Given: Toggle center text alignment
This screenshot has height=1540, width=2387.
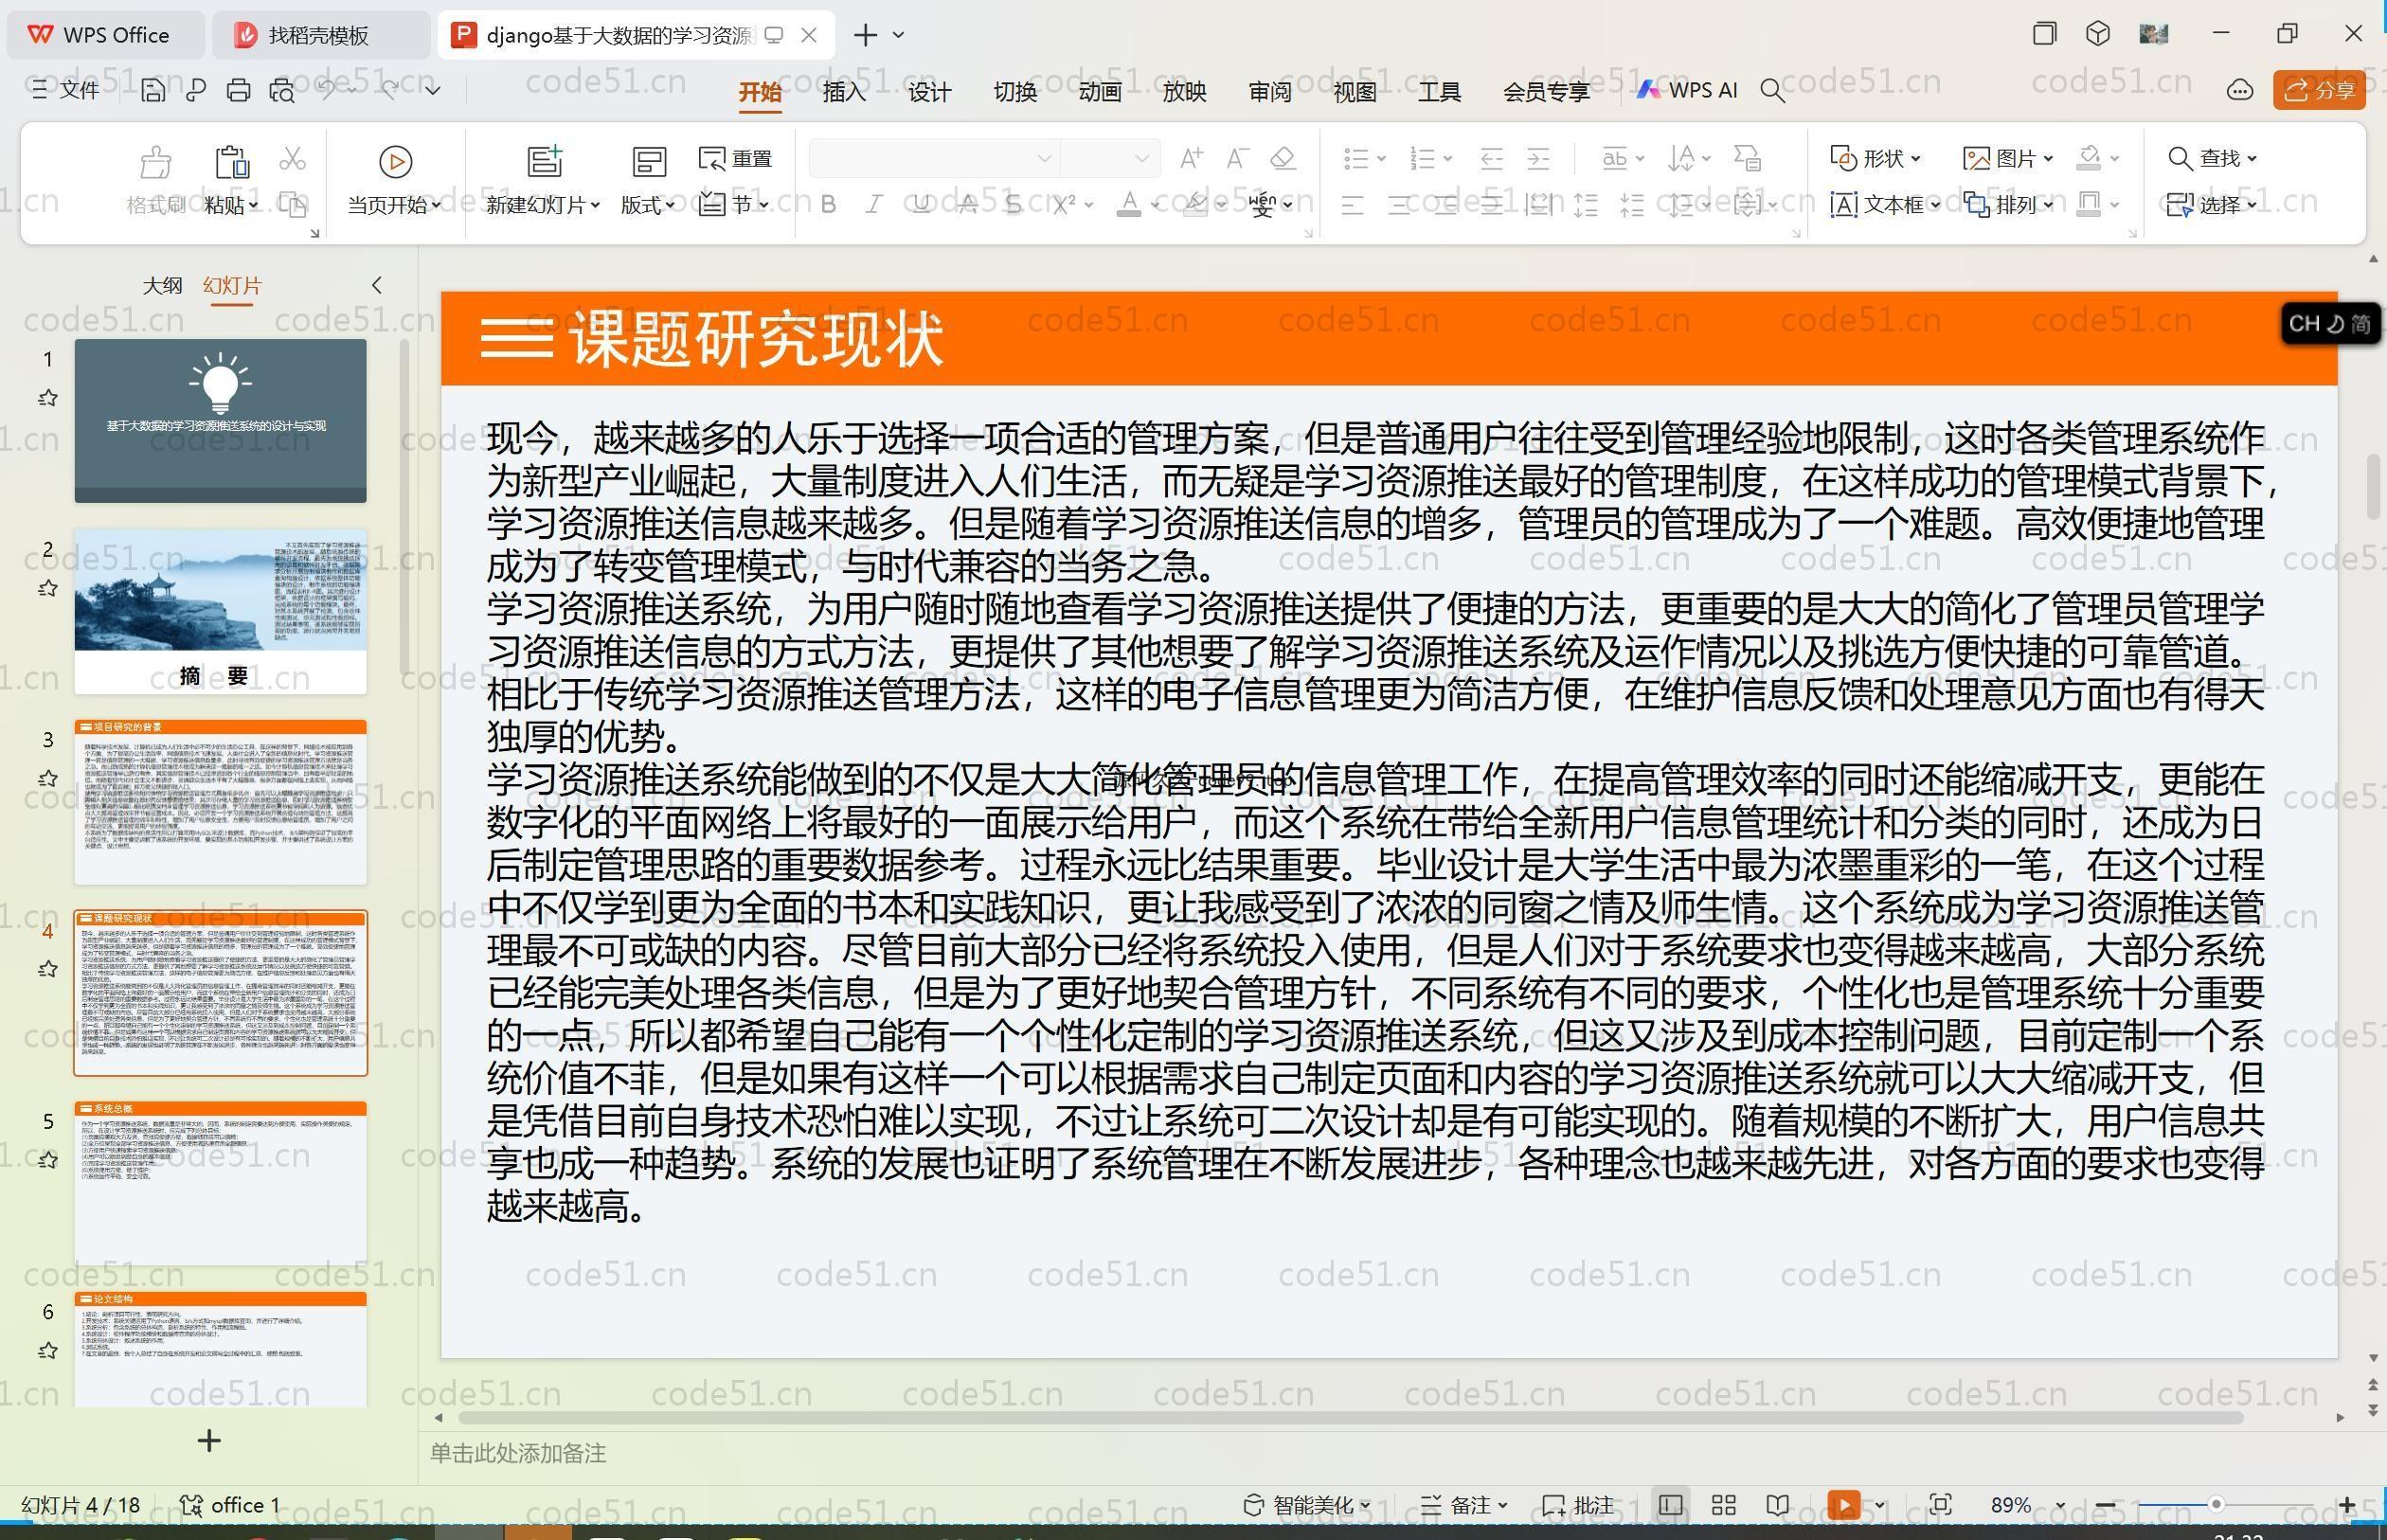Looking at the screenshot, I should coord(1399,206).
